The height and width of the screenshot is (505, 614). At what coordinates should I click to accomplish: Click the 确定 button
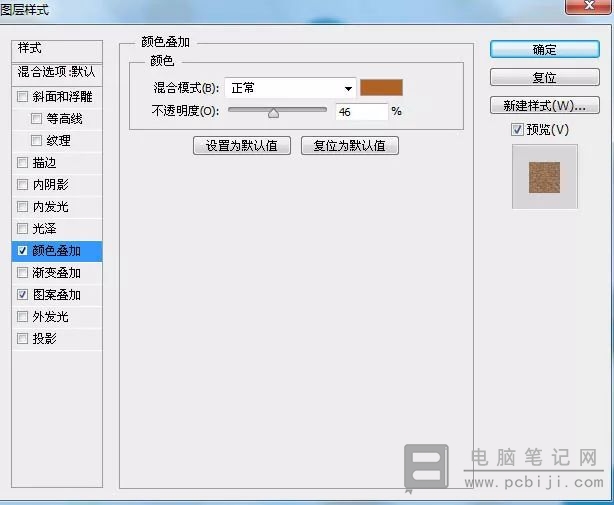point(545,50)
